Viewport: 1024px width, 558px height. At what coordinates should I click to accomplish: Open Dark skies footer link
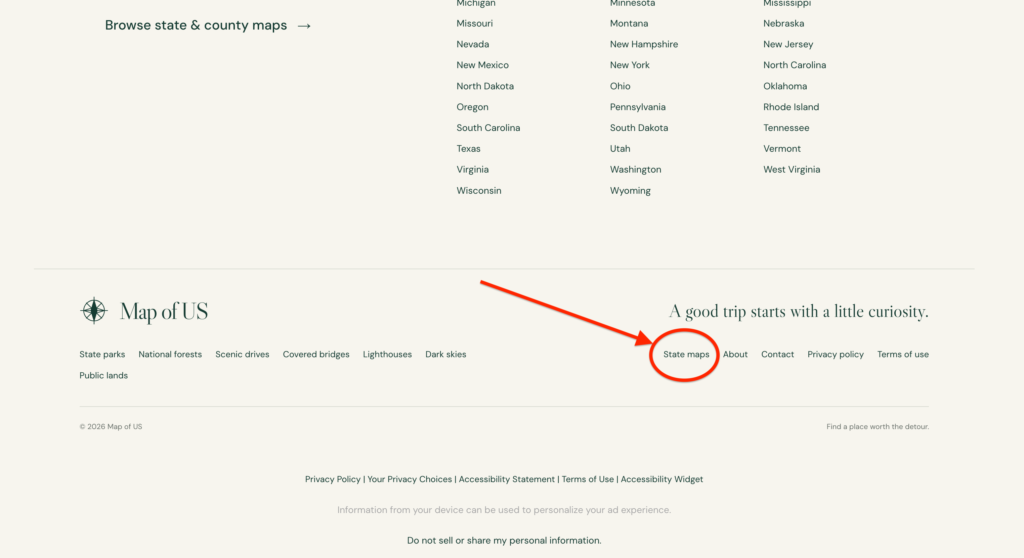(445, 355)
